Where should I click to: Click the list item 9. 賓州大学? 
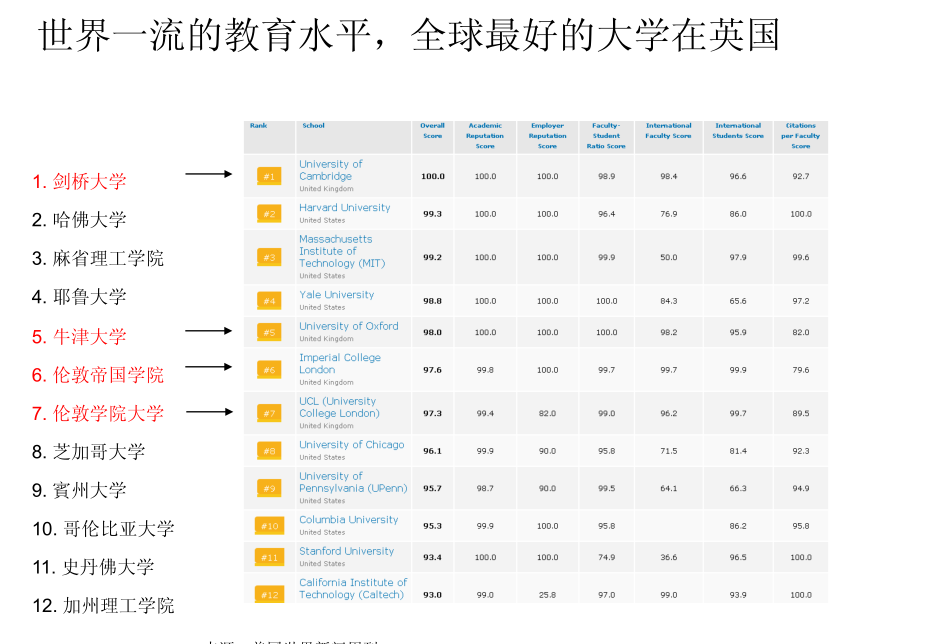[79, 490]
